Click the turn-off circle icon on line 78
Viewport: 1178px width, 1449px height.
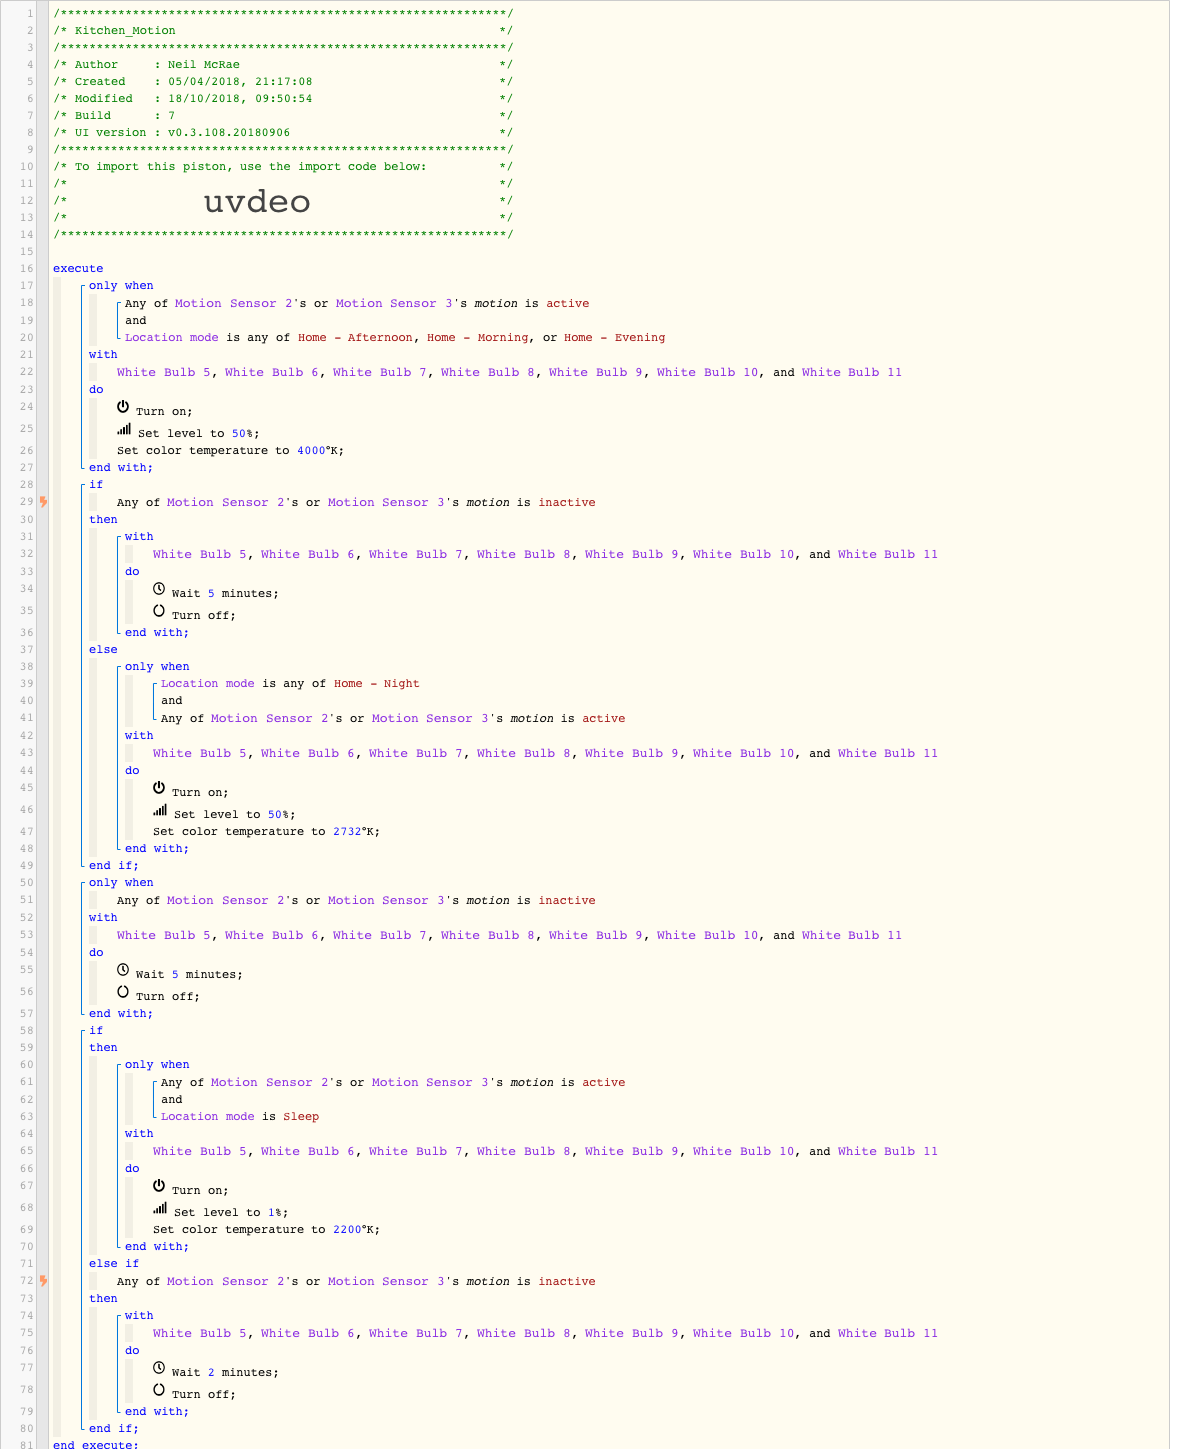[x=159, y=1390]
